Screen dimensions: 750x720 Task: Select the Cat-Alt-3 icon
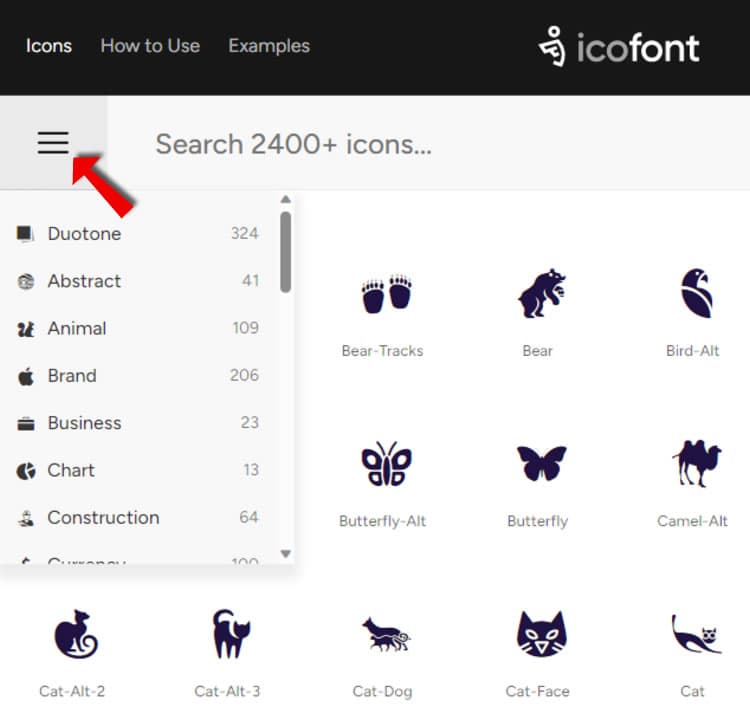point(230,634)
